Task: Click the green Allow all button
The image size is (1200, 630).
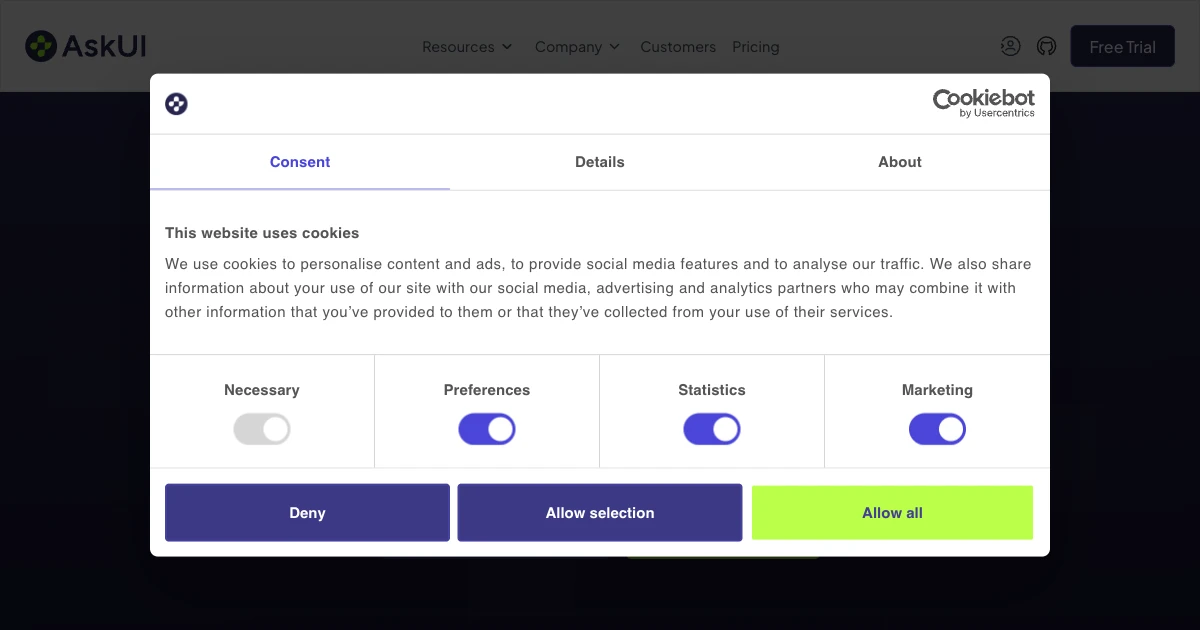Action: (x=892, y=513)
